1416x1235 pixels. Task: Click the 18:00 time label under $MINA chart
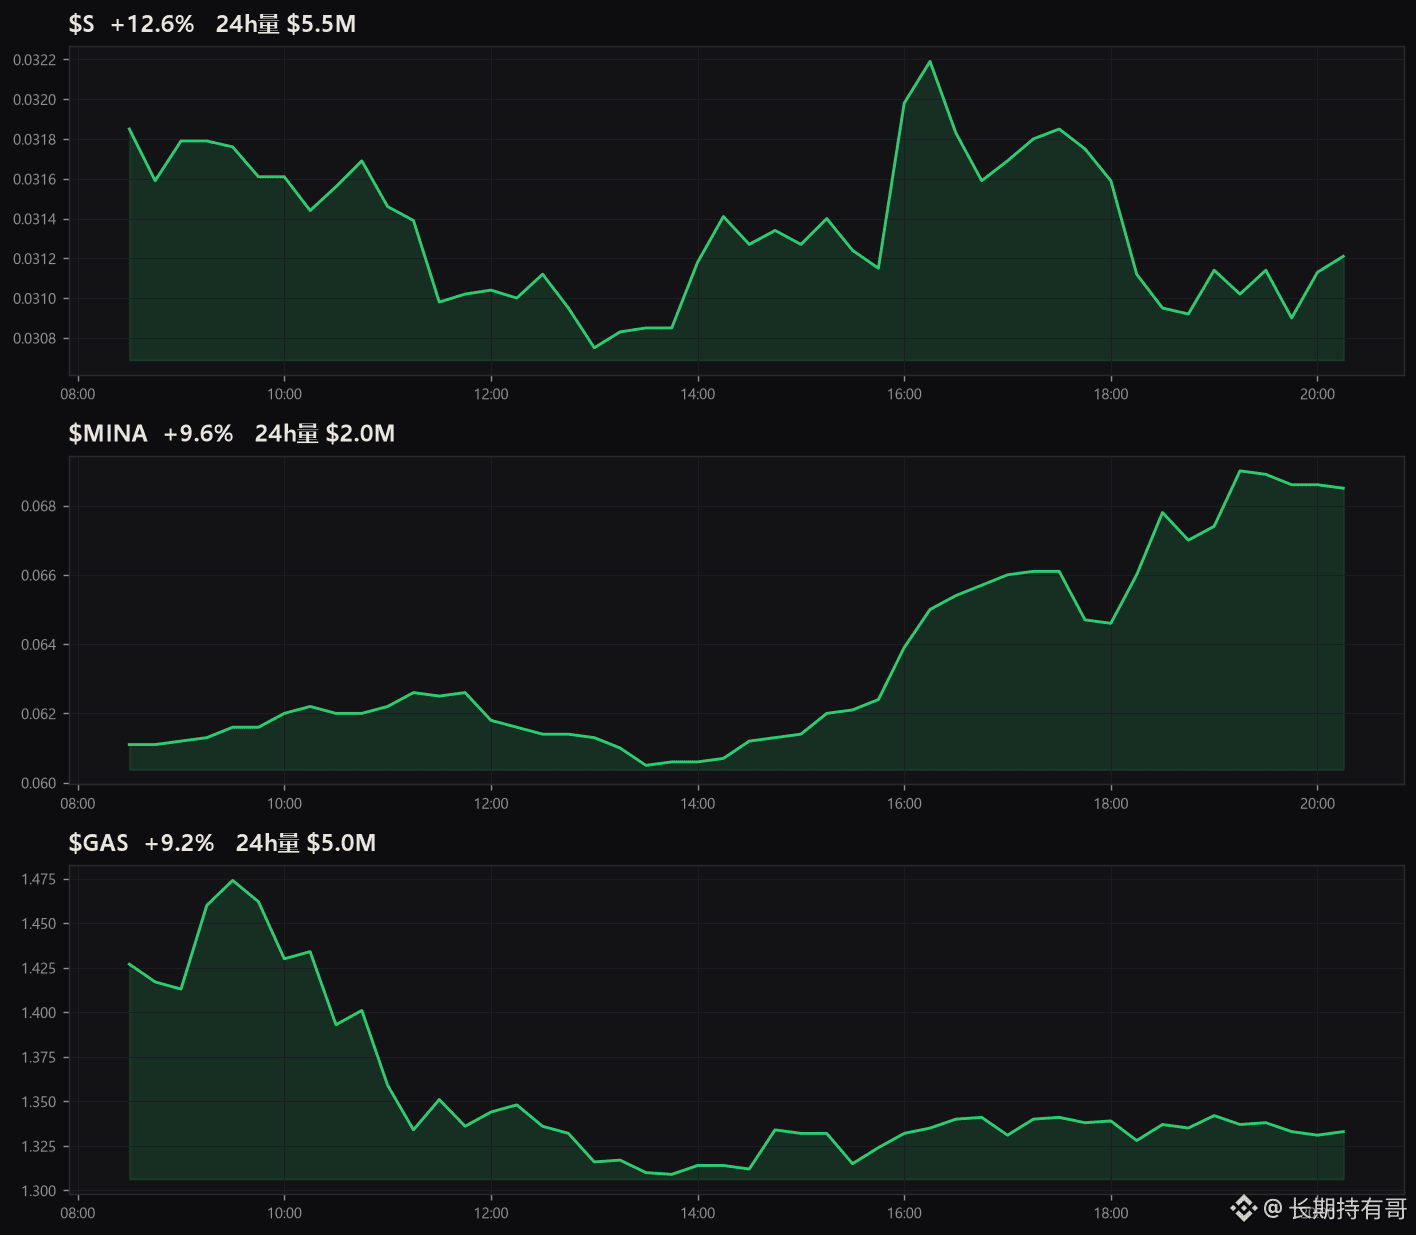tap(1111, 803)
